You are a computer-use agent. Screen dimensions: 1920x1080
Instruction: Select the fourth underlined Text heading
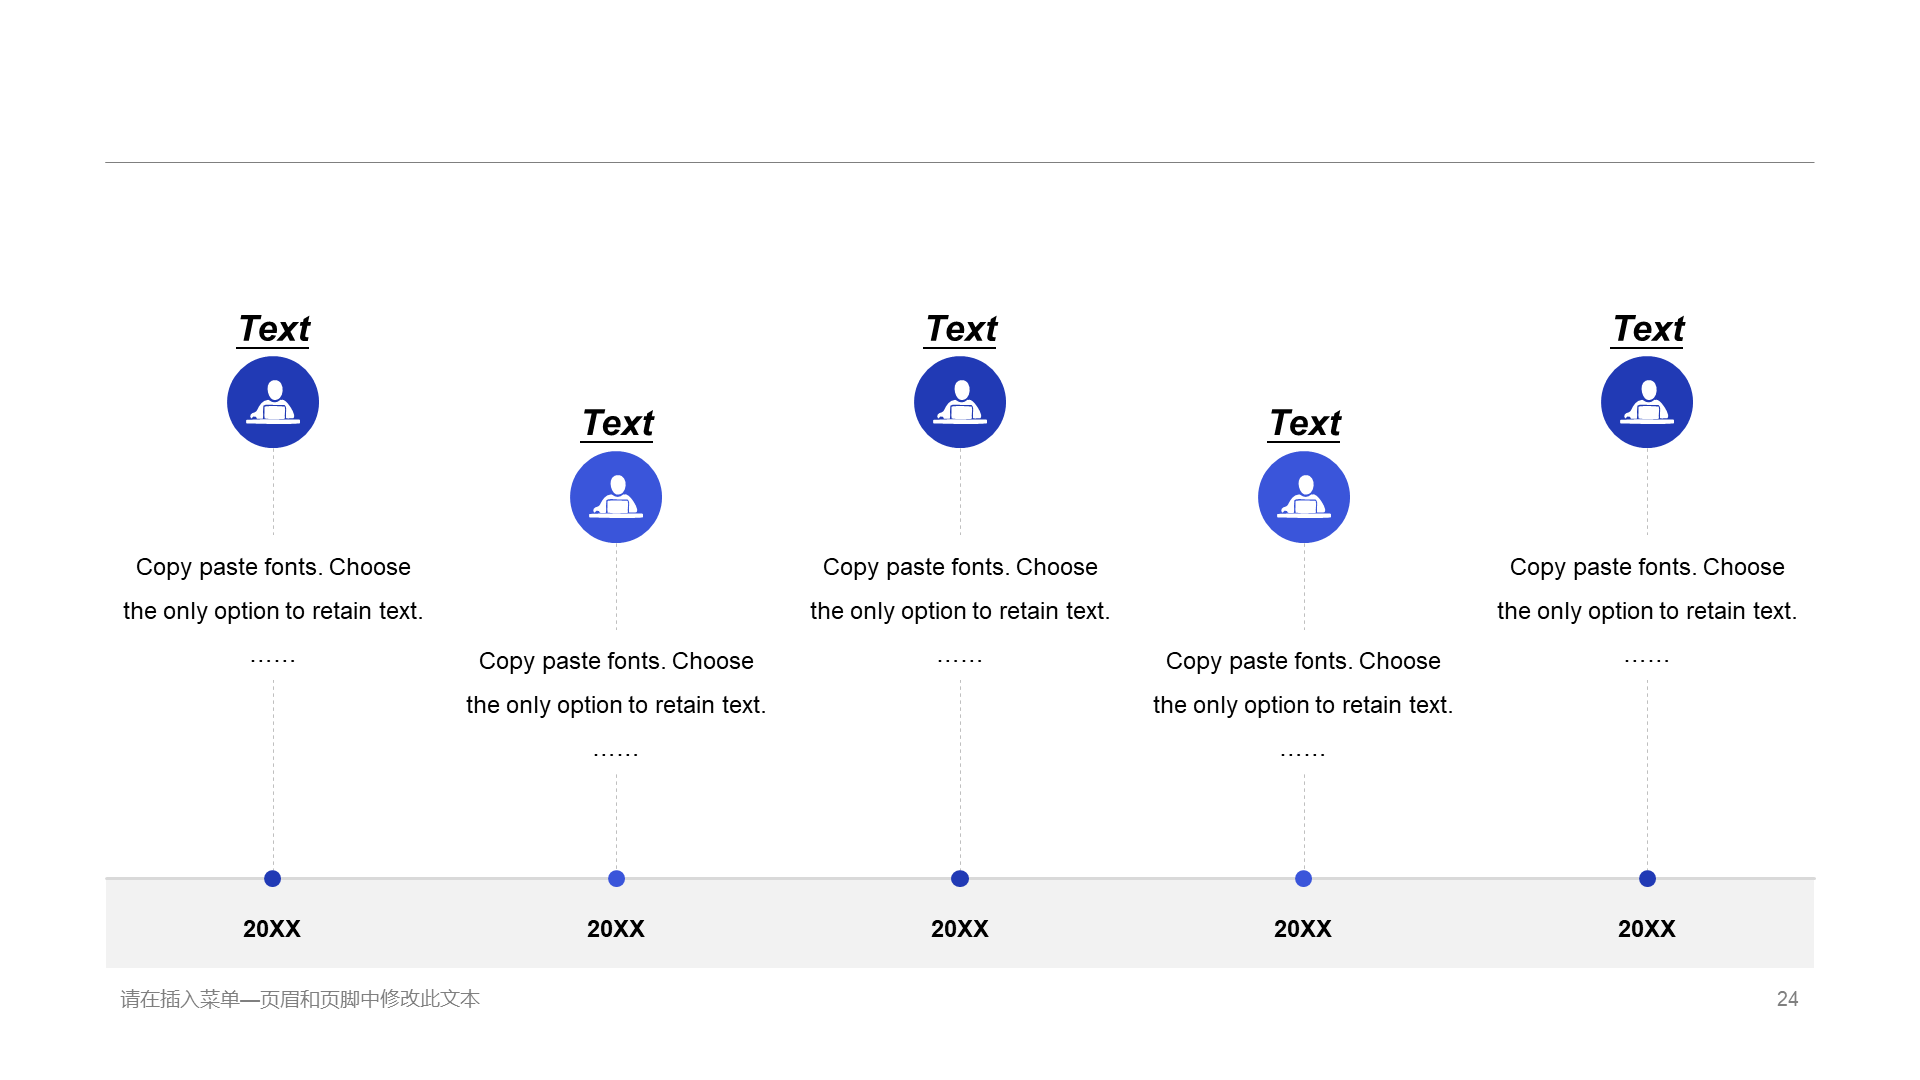click(x=1304, y=423)
